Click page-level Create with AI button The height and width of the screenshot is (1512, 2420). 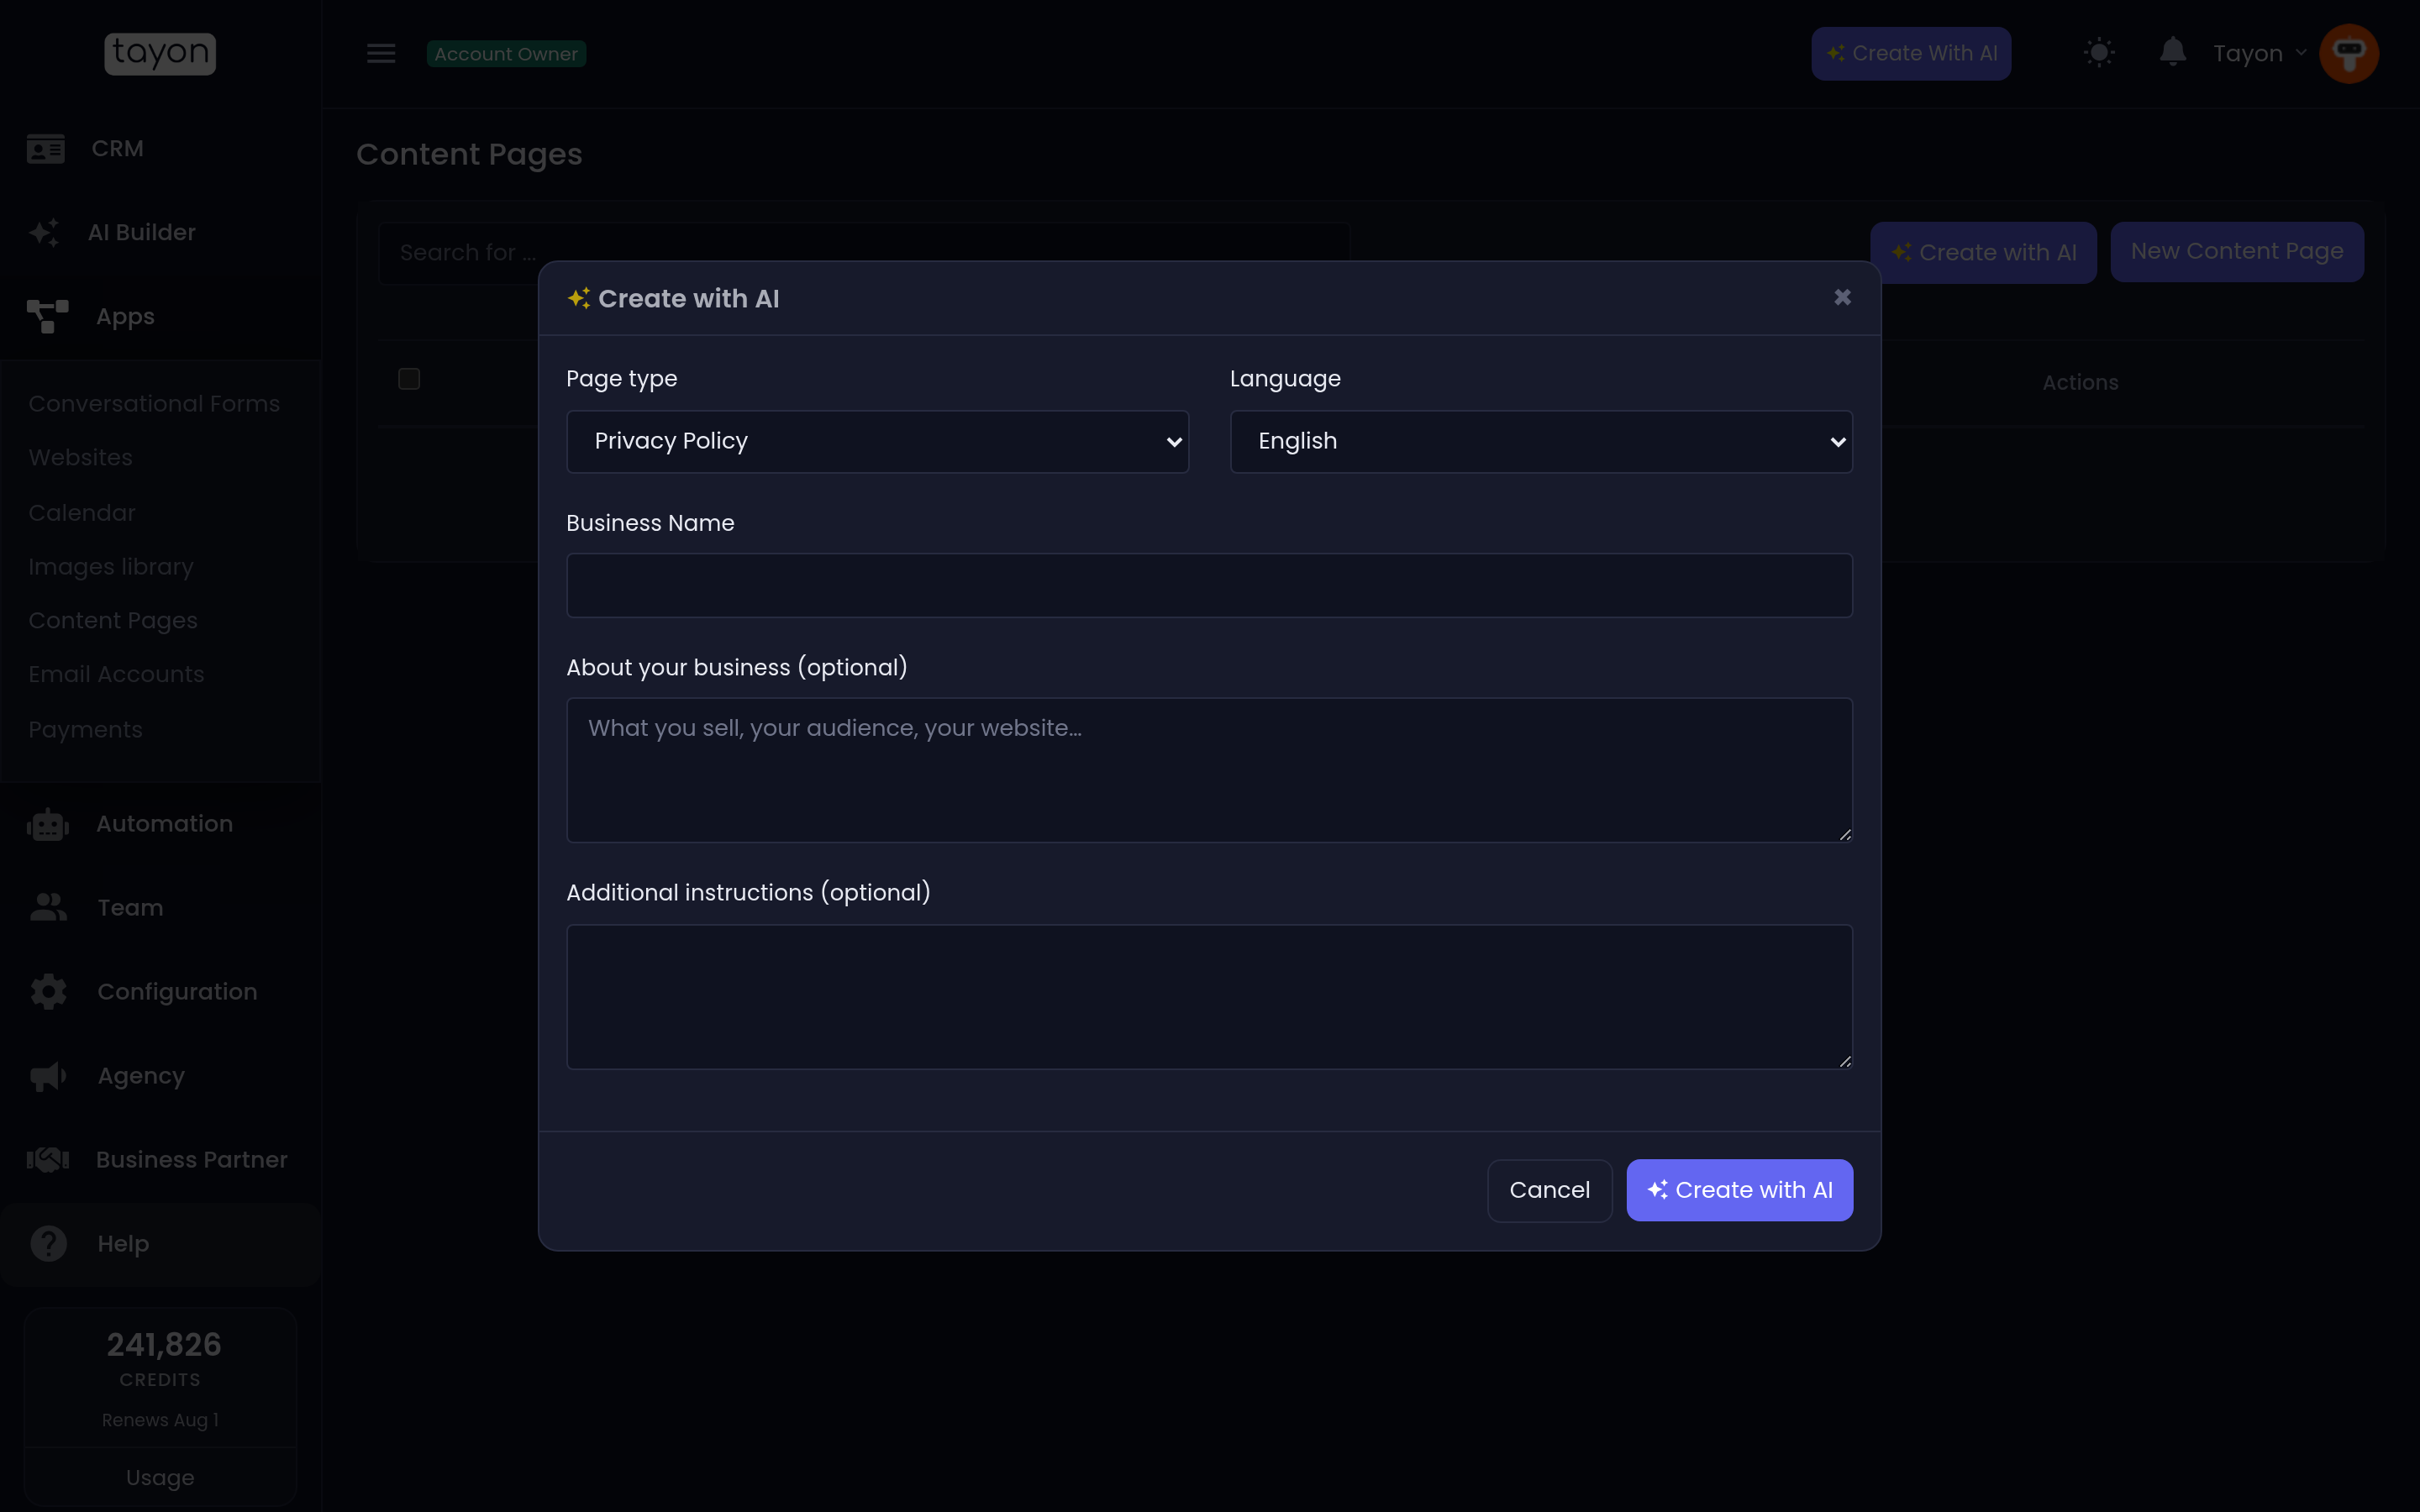[x=1982, y=252]
